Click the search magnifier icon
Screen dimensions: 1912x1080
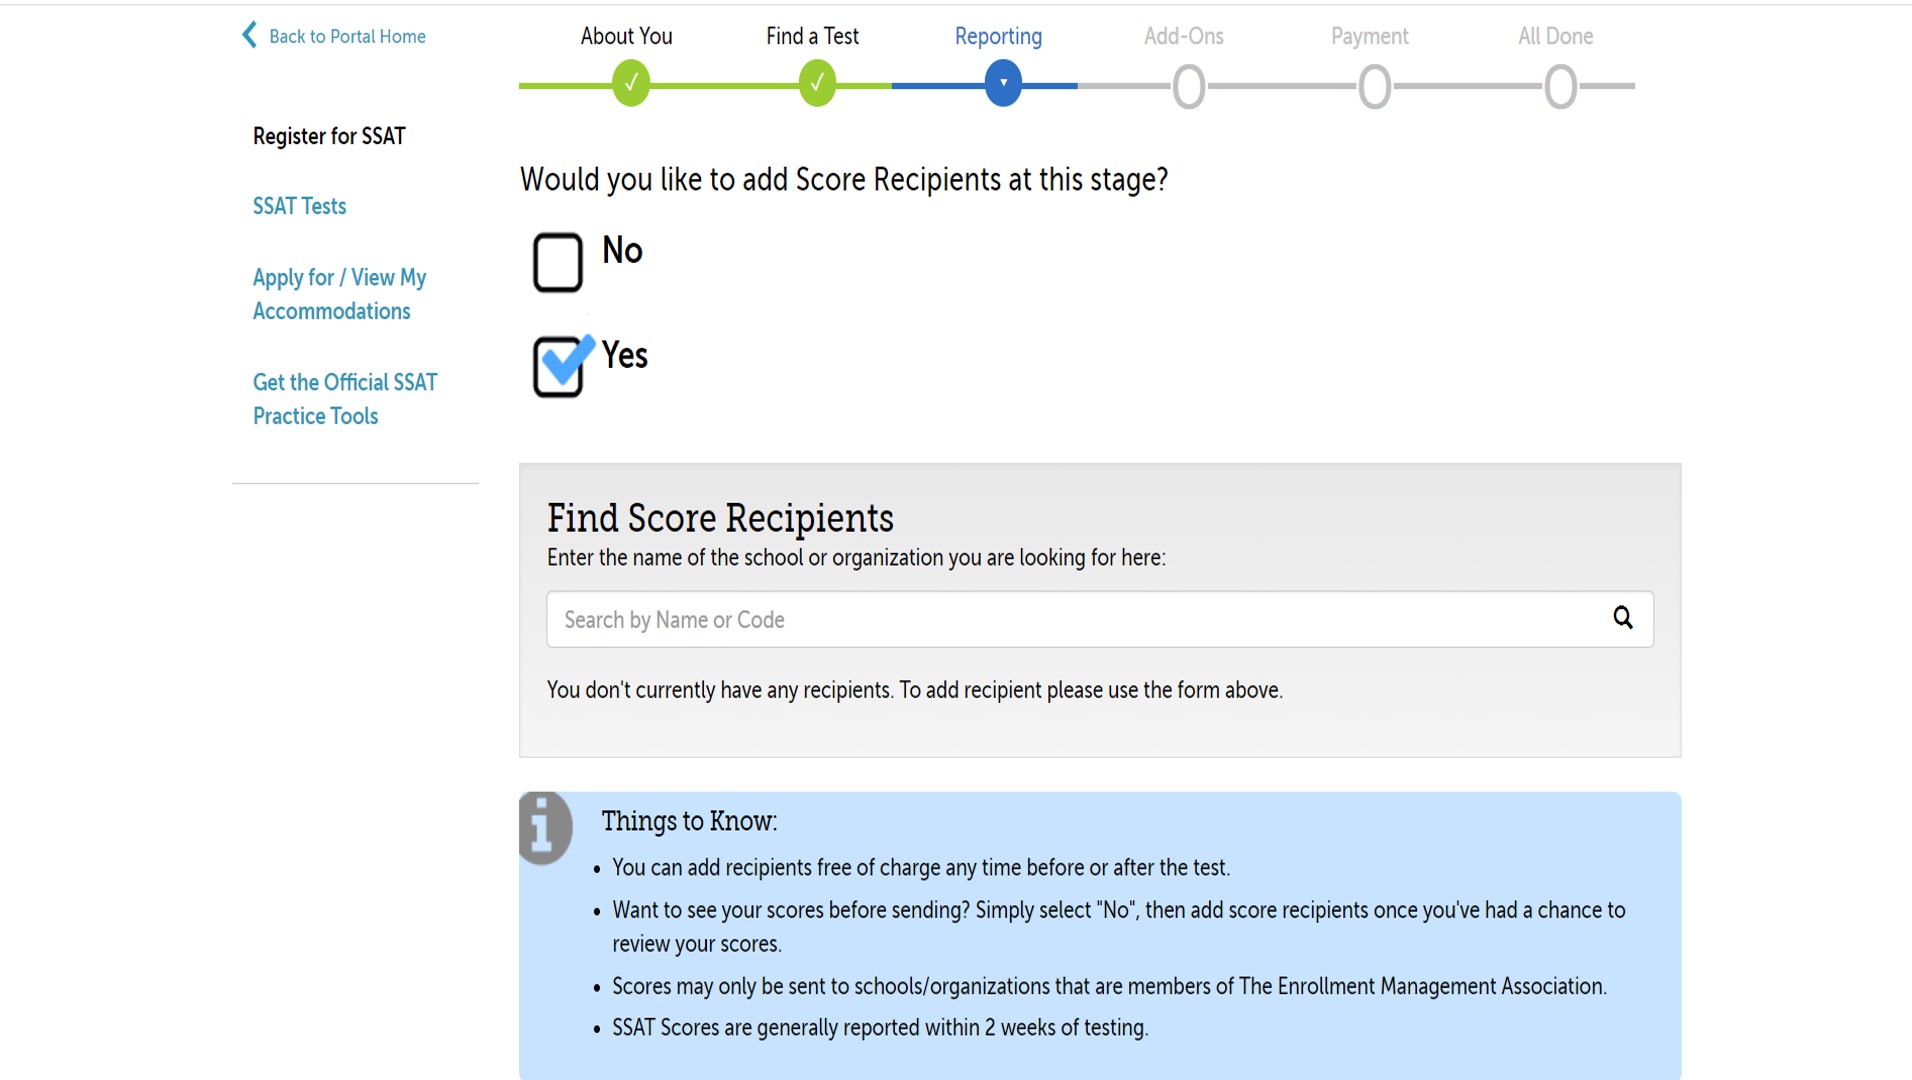pos(1622,618)
